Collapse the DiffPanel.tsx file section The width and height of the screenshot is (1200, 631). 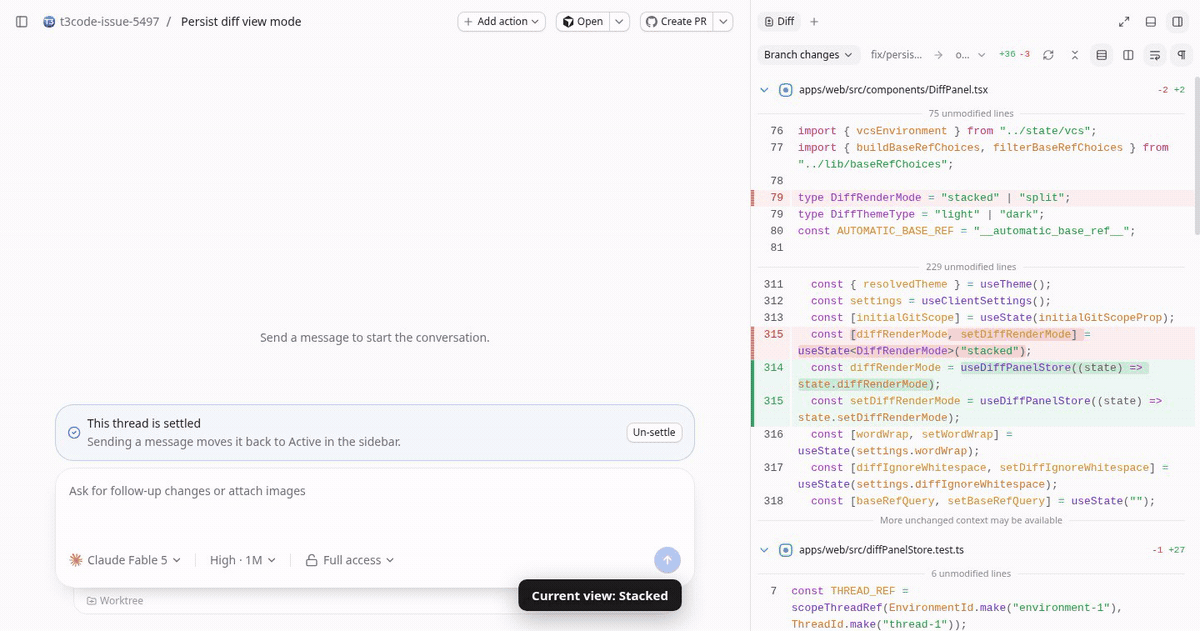click(x=764, y=90)
